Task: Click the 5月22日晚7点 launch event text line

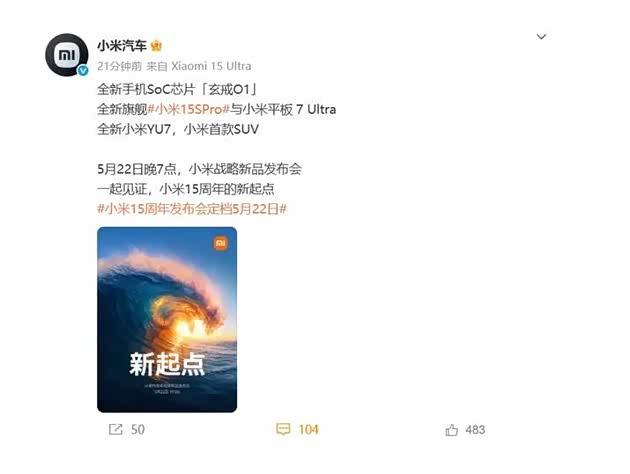Action: pyautogui.click(x=199, y=169)
